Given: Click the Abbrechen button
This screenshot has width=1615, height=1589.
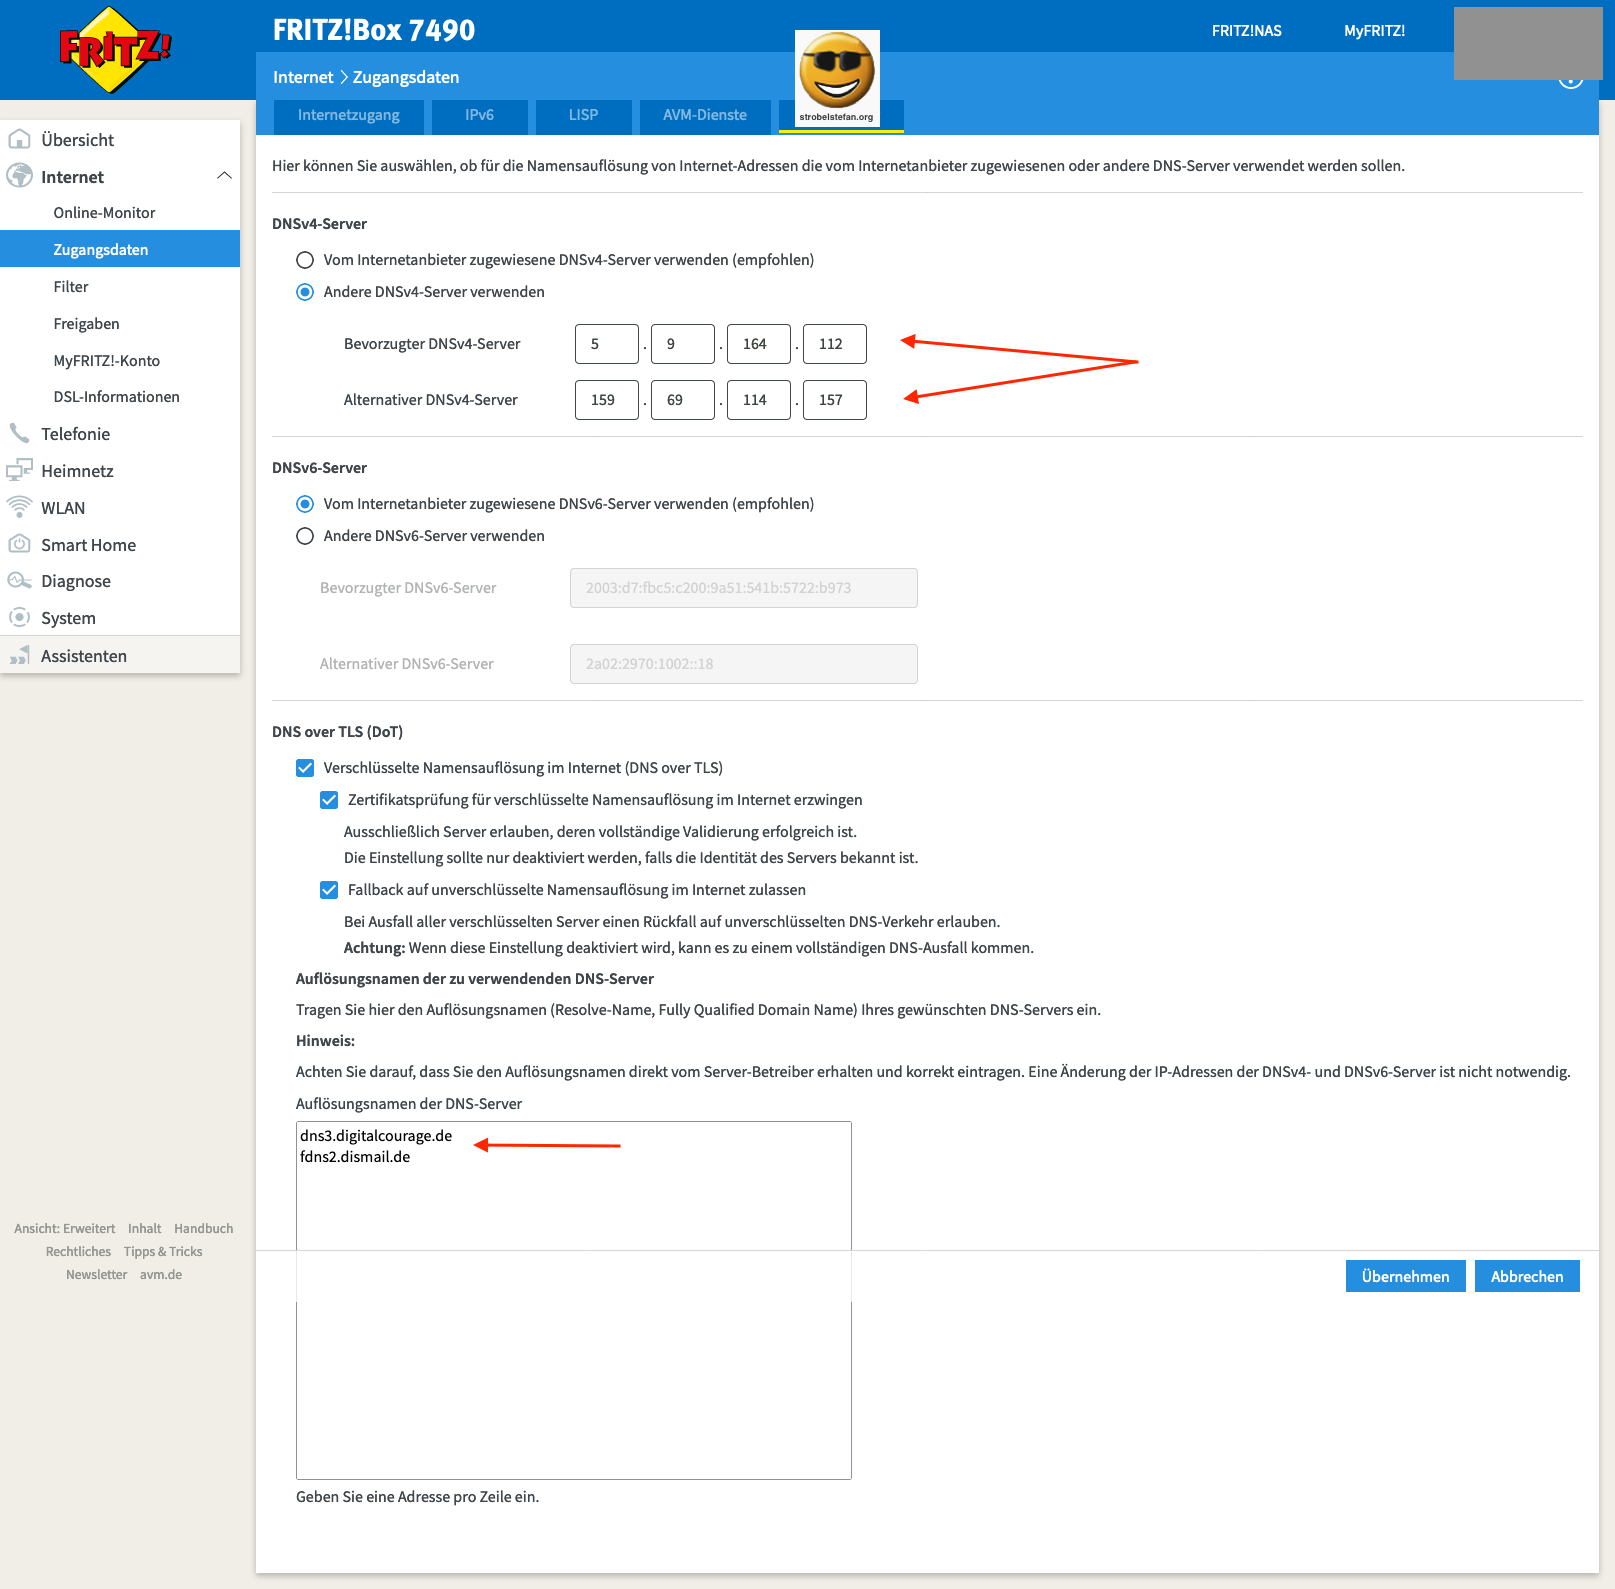Looking at the screenshot, I should (1526, 1276).
